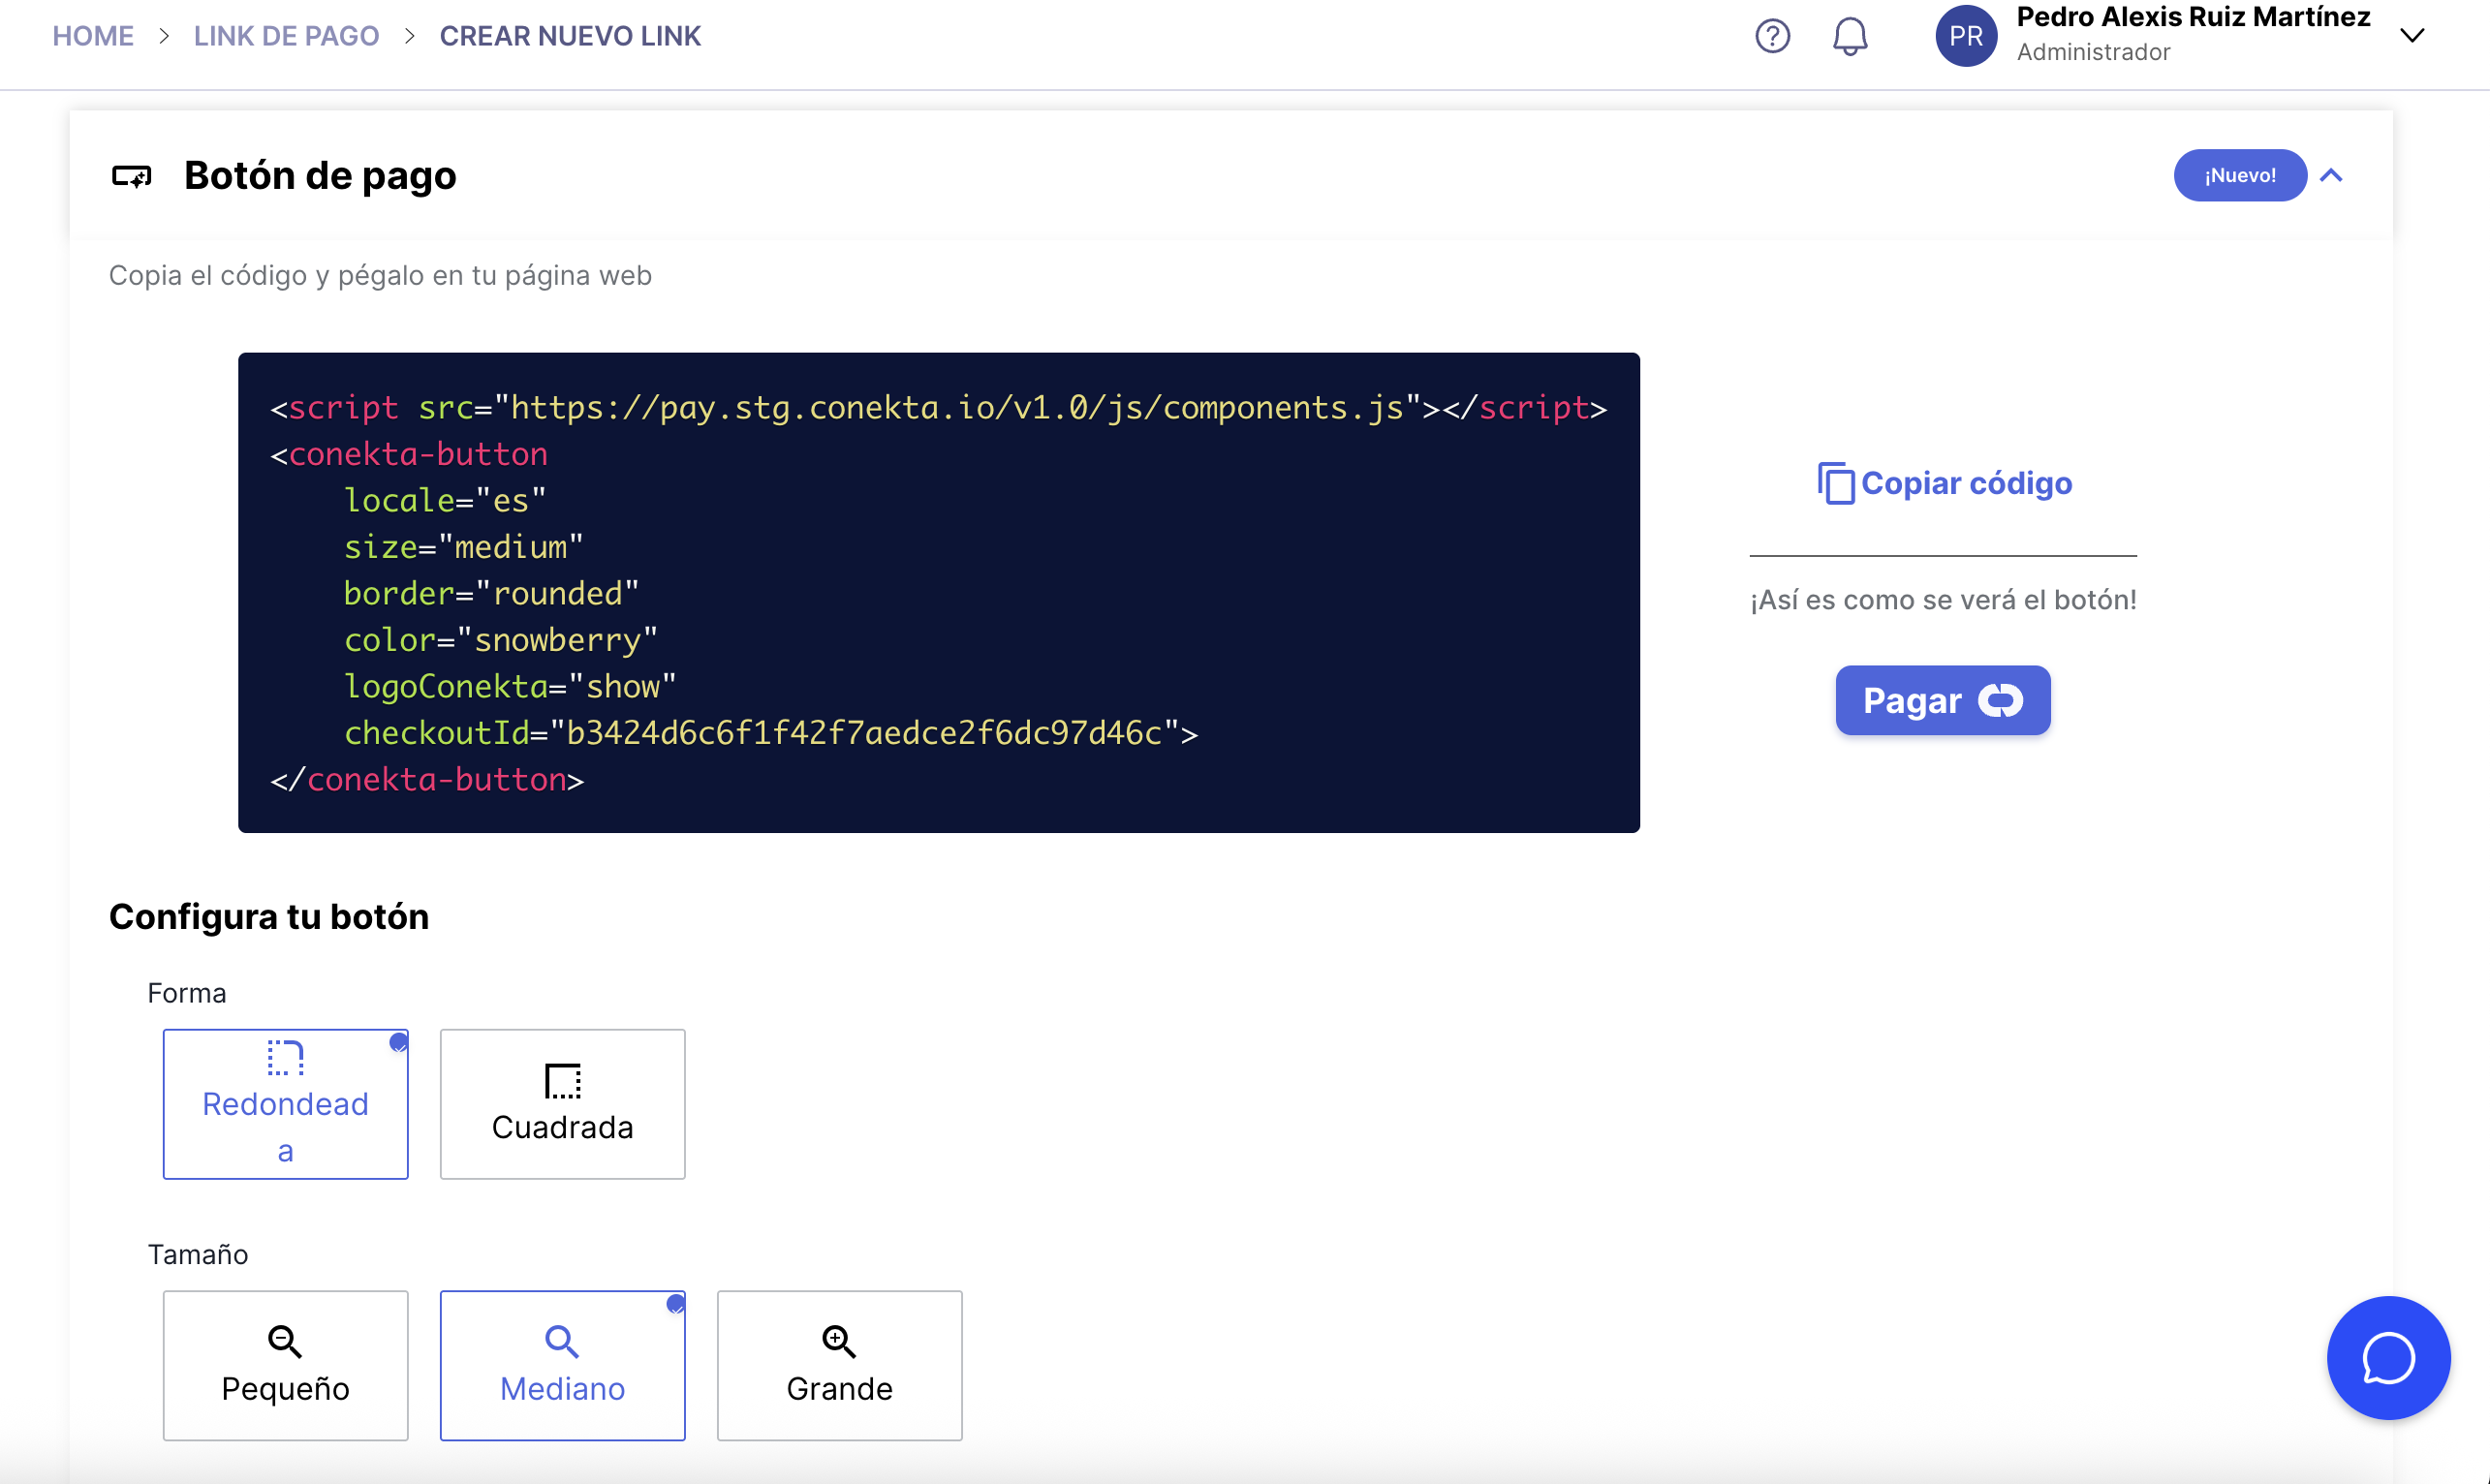Select the Mediano size option
Viewport: 2490px width, 1484px height.
point(562,1365)
